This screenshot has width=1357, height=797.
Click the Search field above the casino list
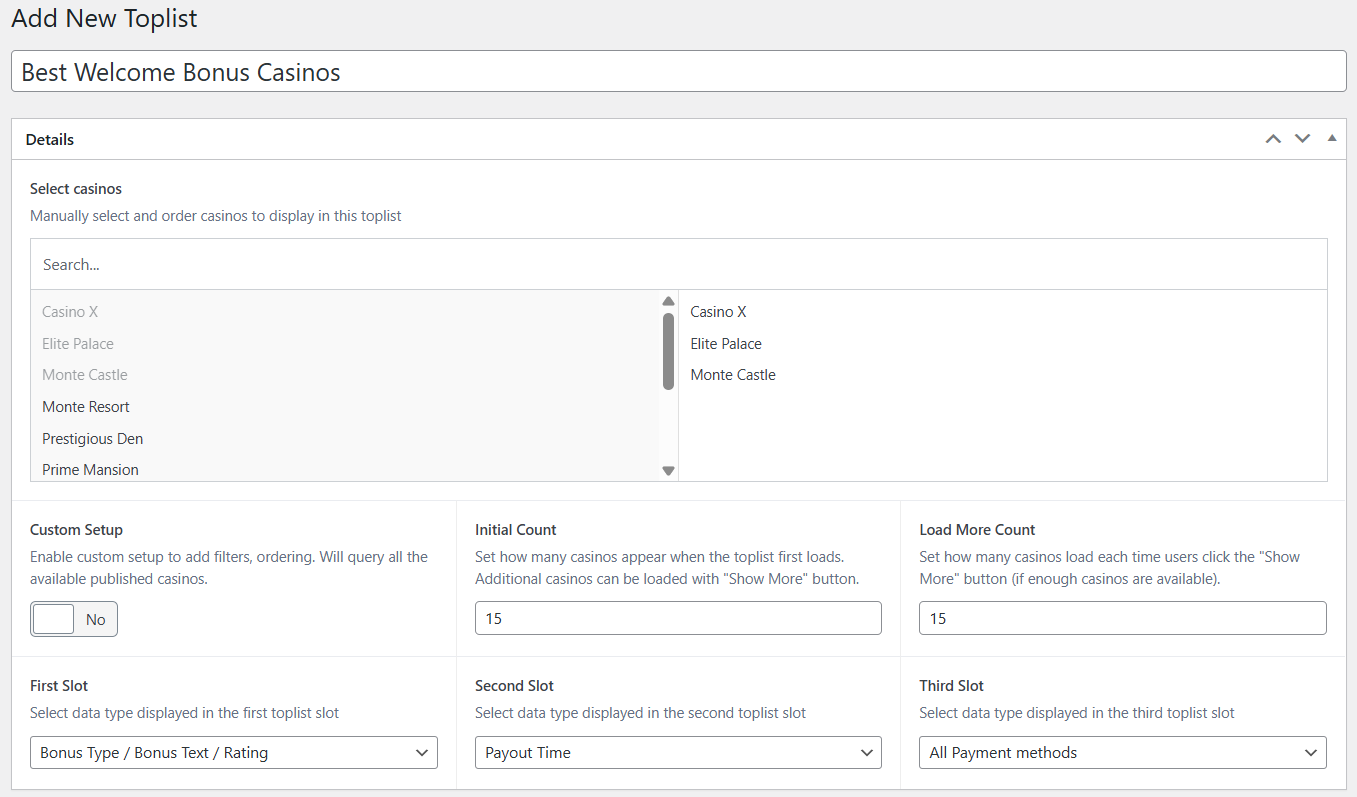click(678, 263)
